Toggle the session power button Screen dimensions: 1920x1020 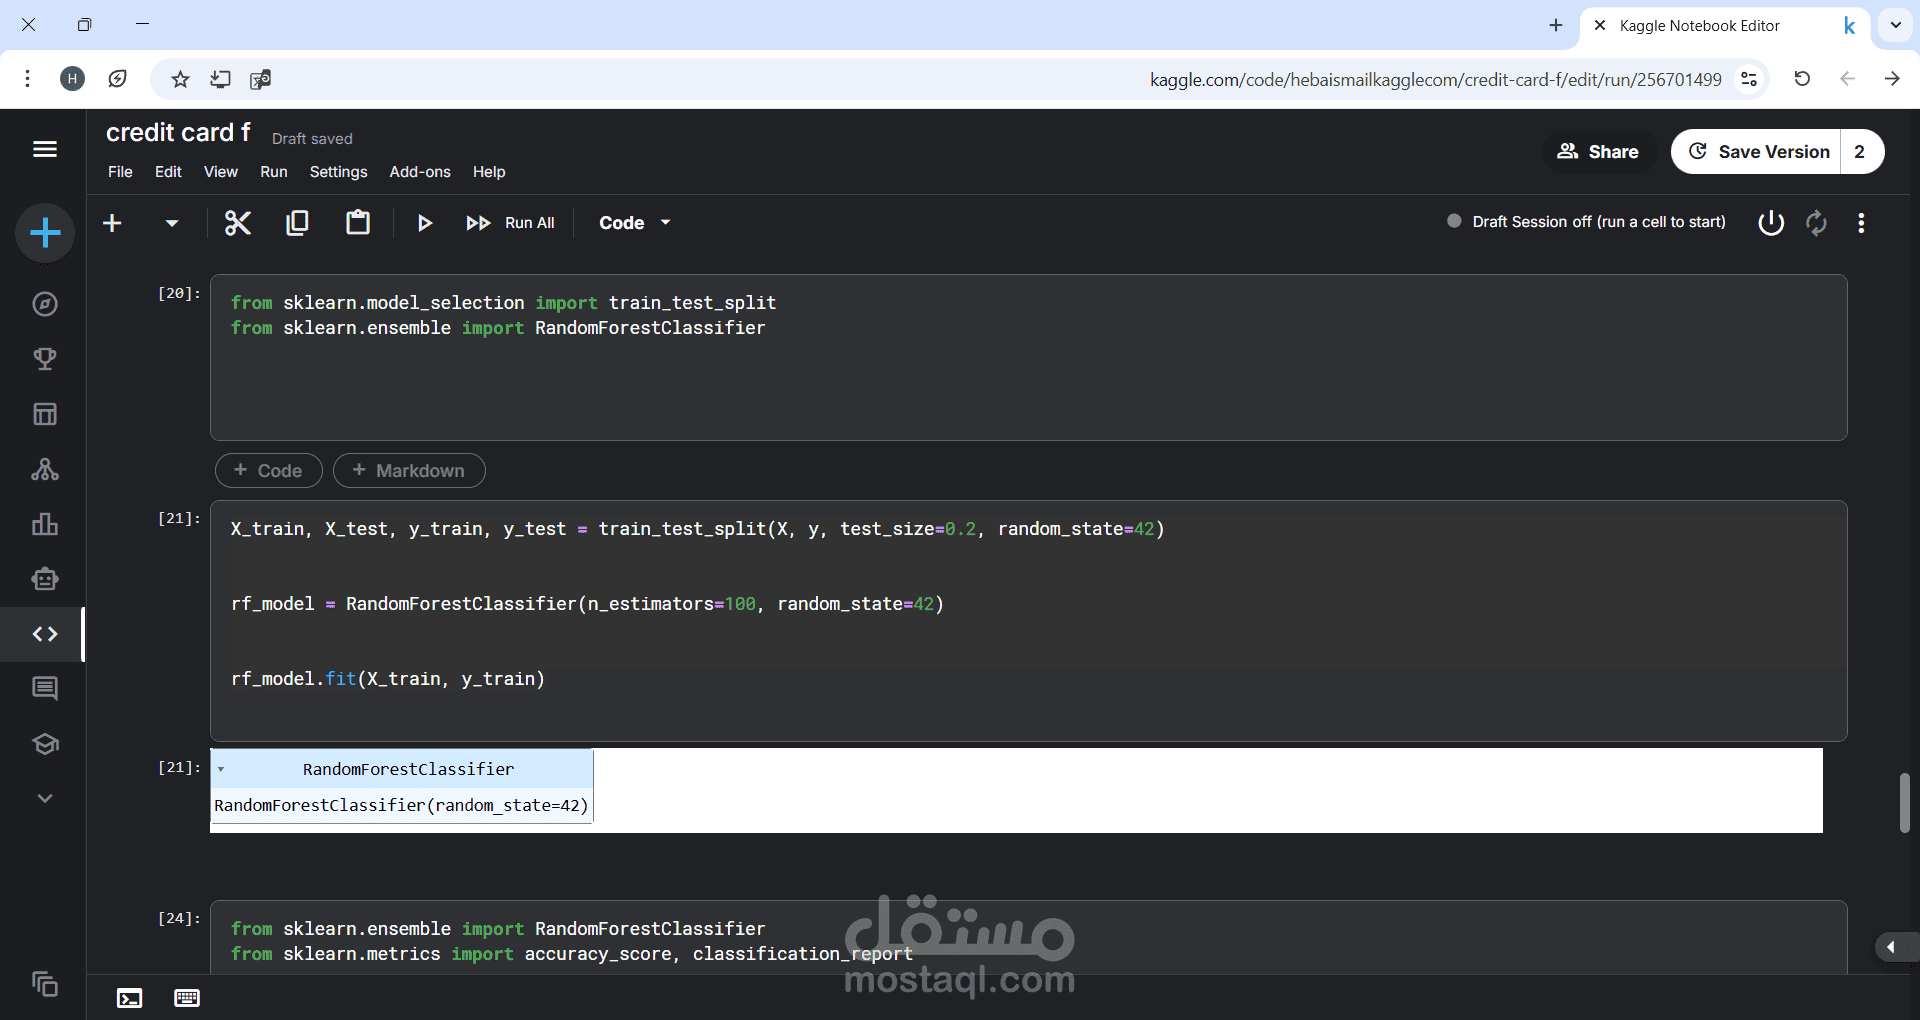(x=1771, y=222)
